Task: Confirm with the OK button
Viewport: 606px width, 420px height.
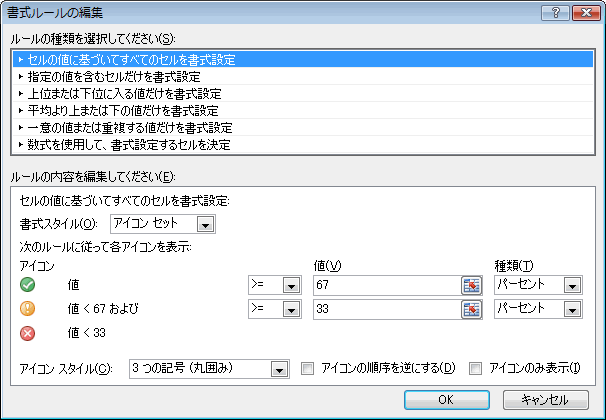Action: (x=447, y=400)
